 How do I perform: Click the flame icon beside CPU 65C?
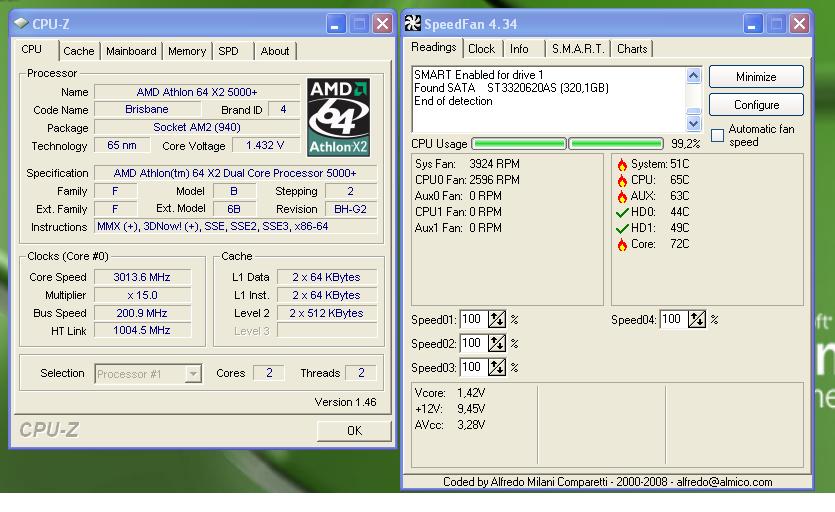622,180
